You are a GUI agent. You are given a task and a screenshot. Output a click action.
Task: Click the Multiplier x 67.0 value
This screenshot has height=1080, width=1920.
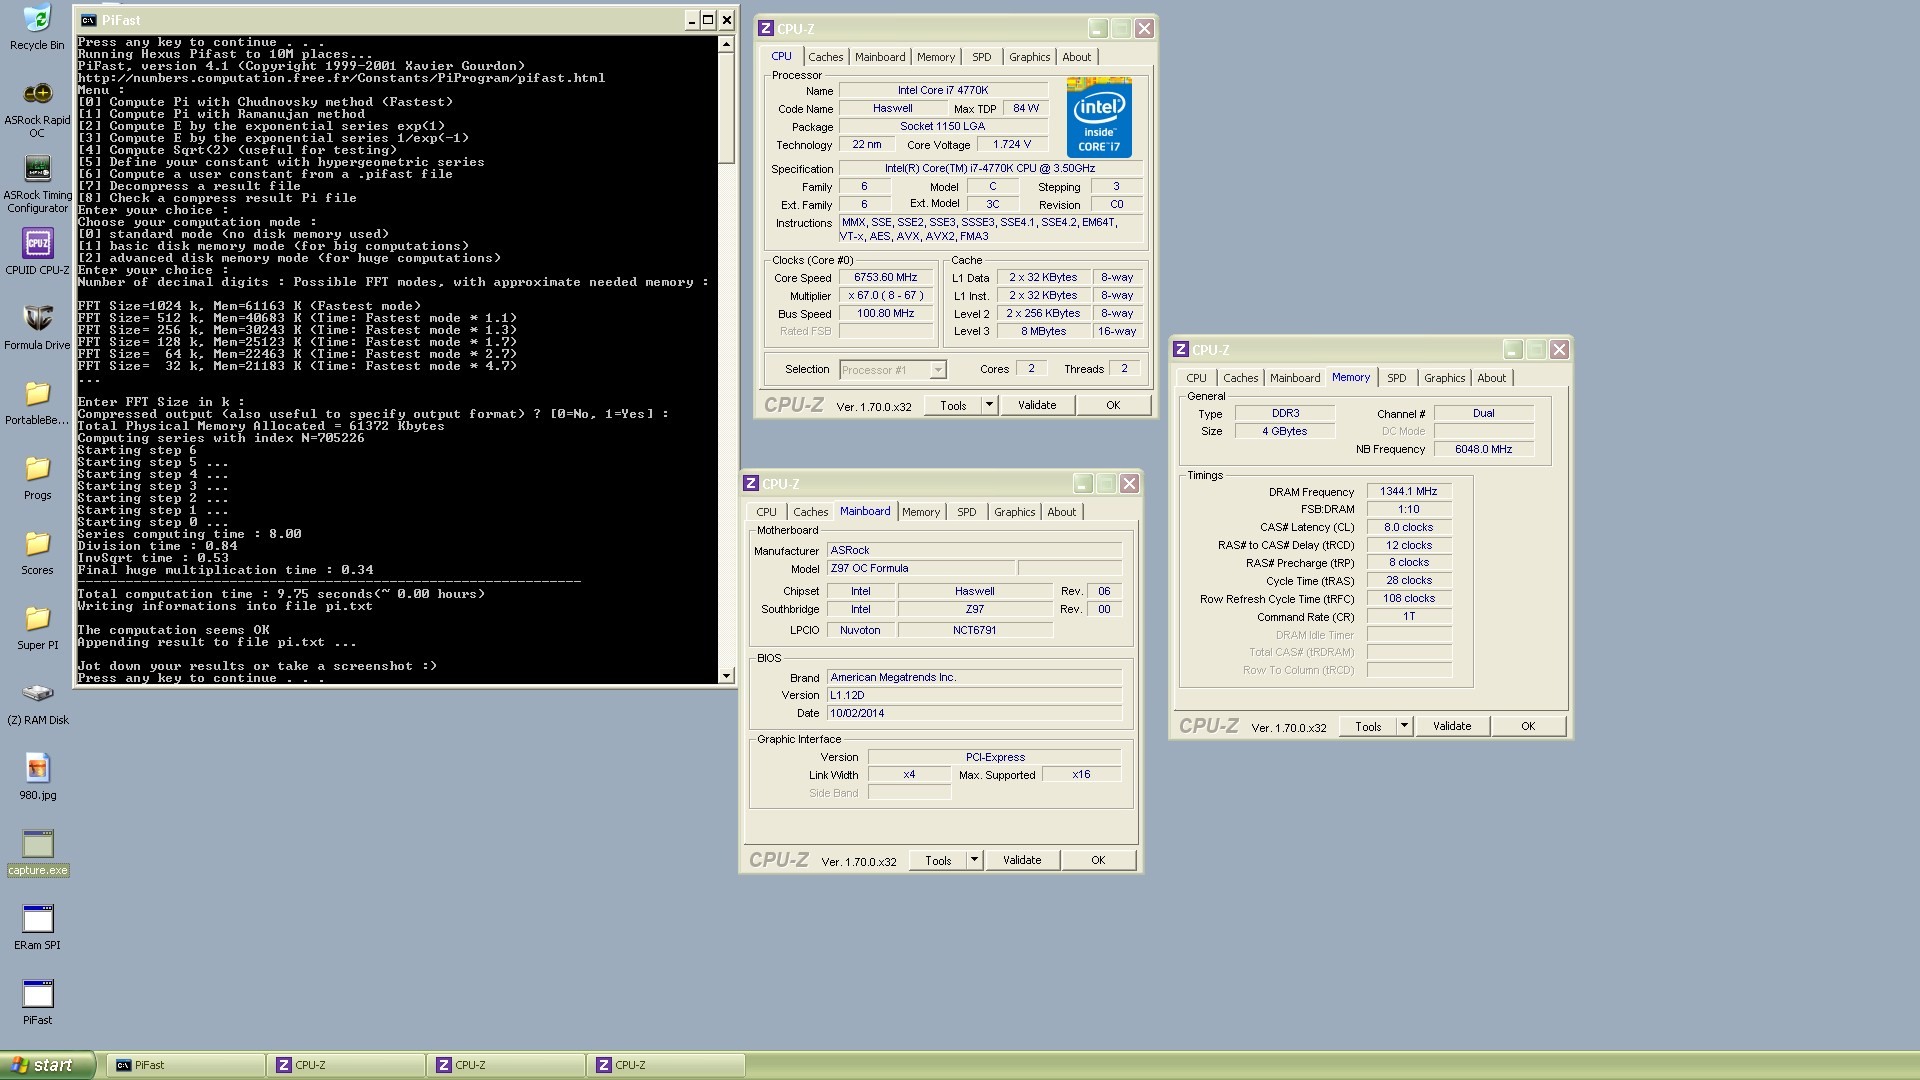point(885,296)
